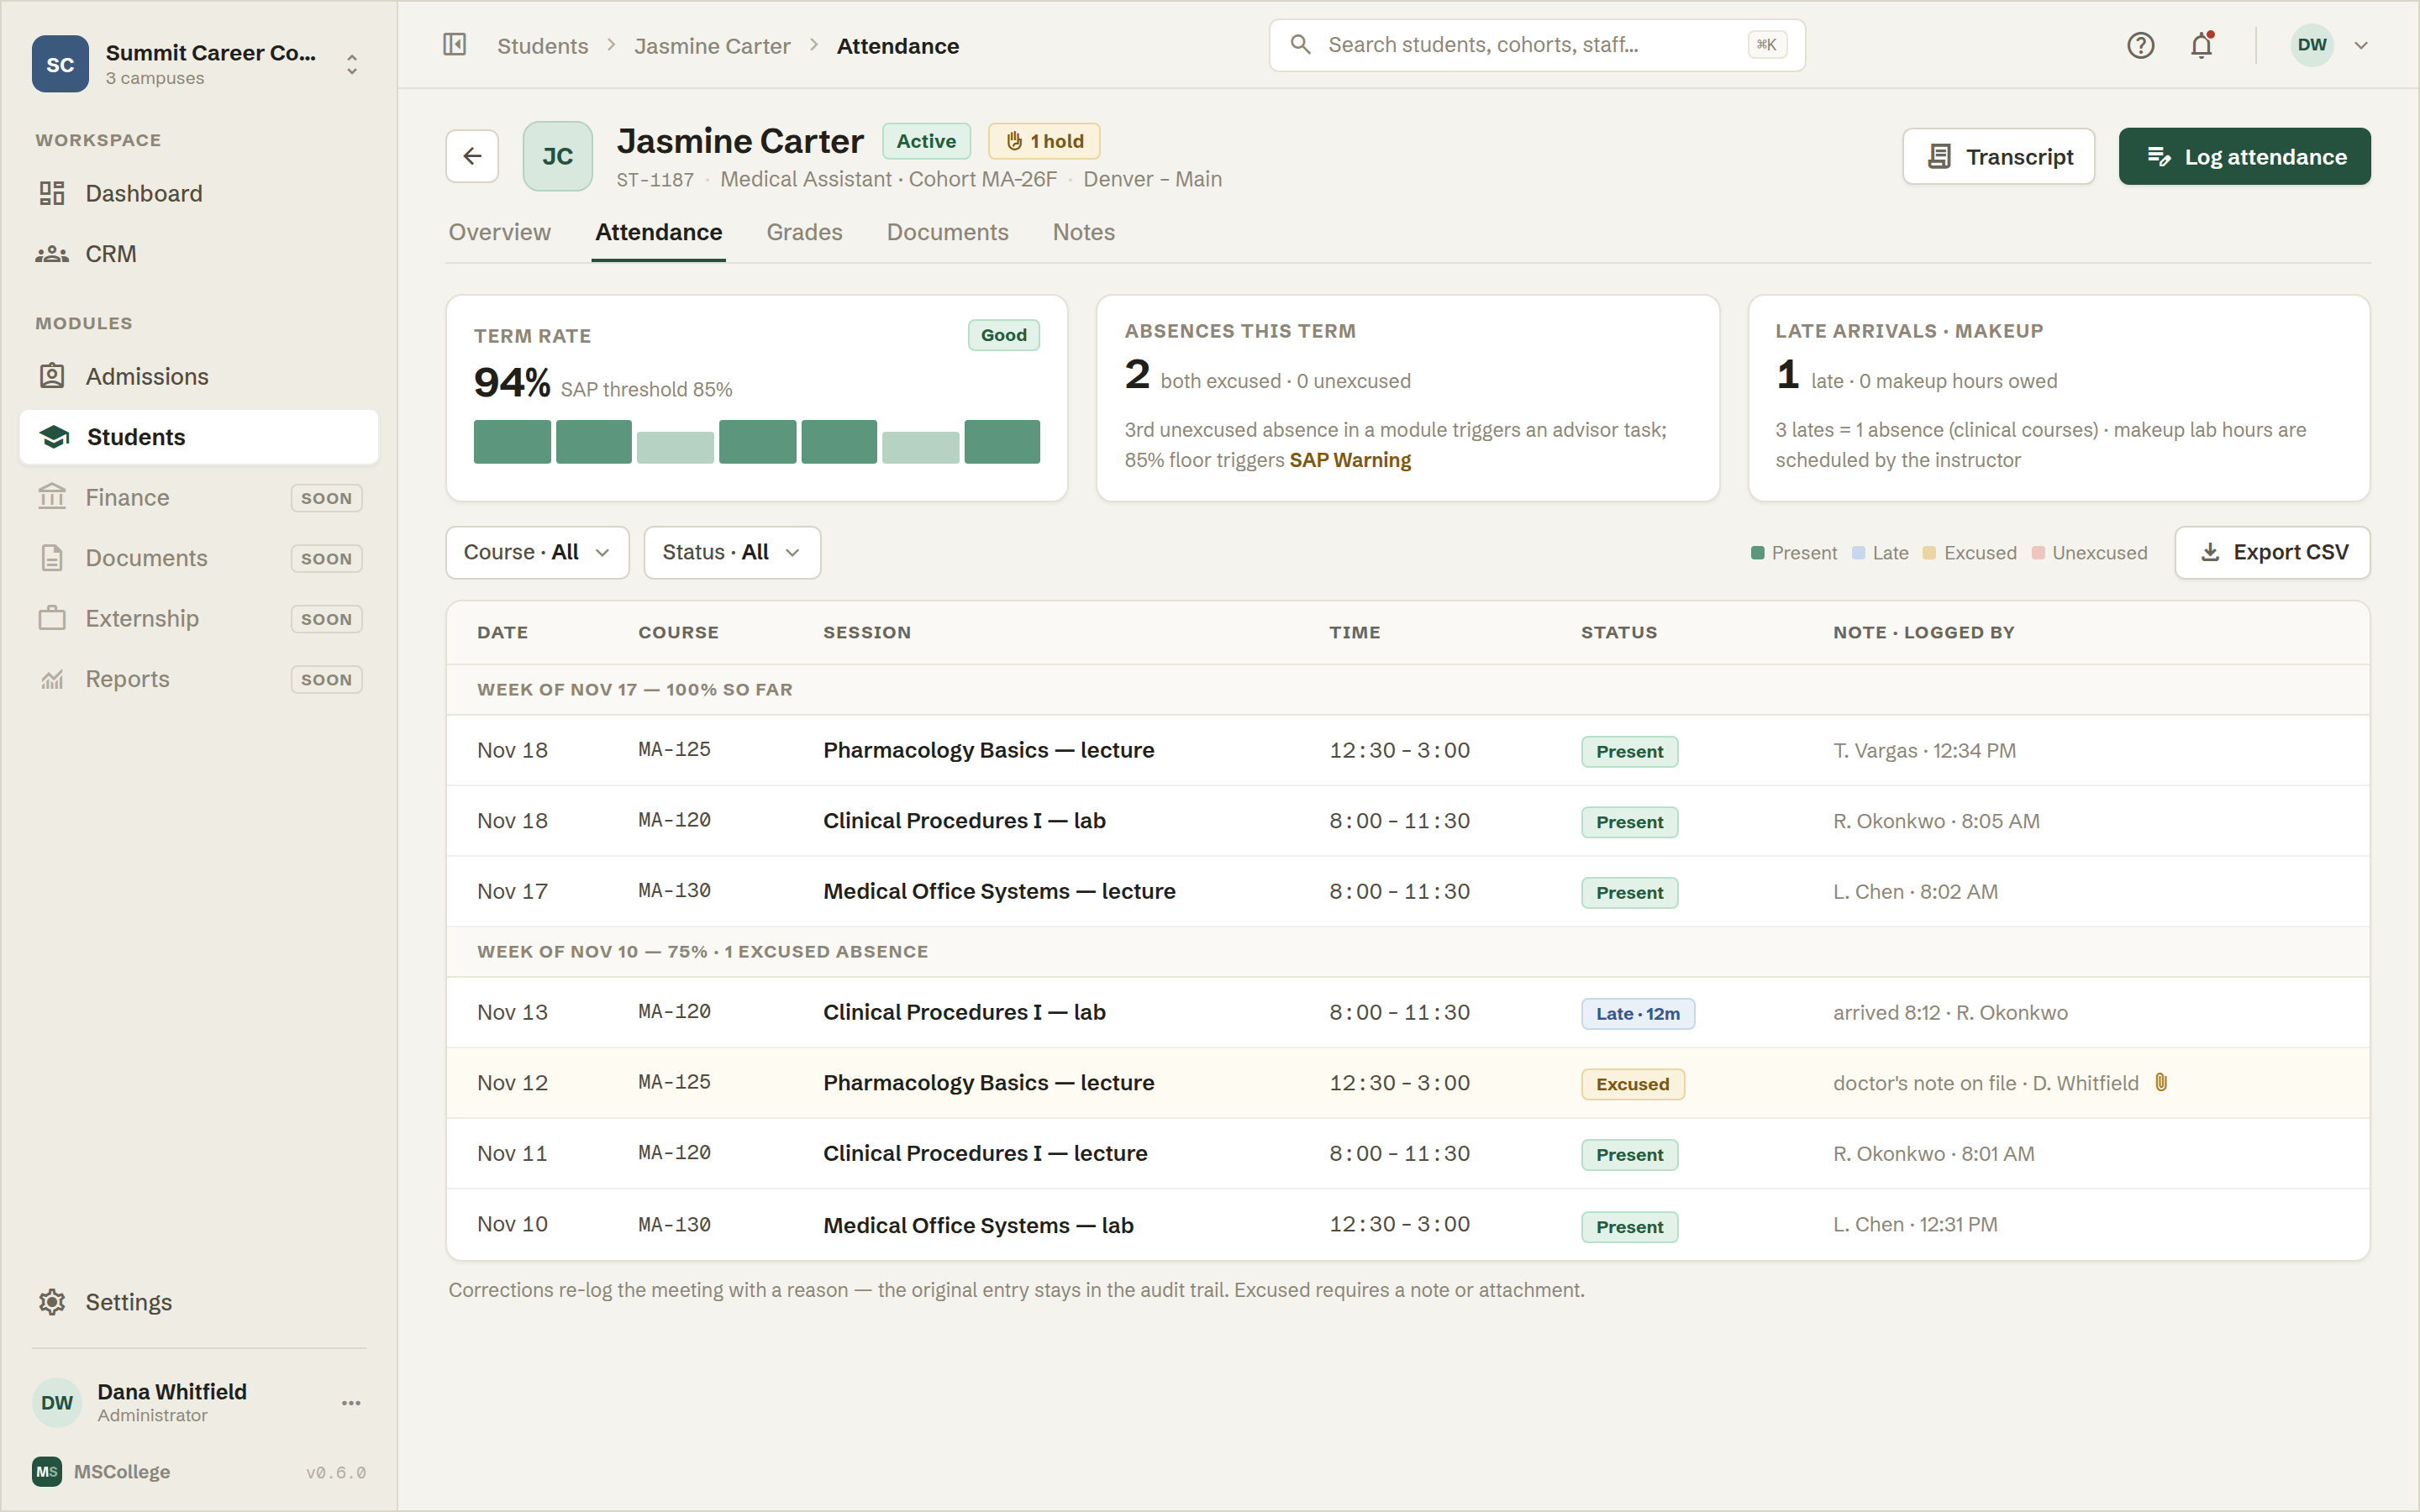Toggle the sidebar collapse icon

(x=455, y=45)
